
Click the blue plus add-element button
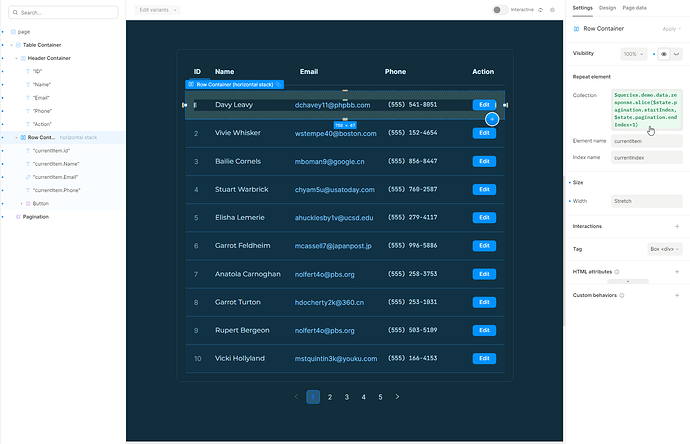click(491, 119)
